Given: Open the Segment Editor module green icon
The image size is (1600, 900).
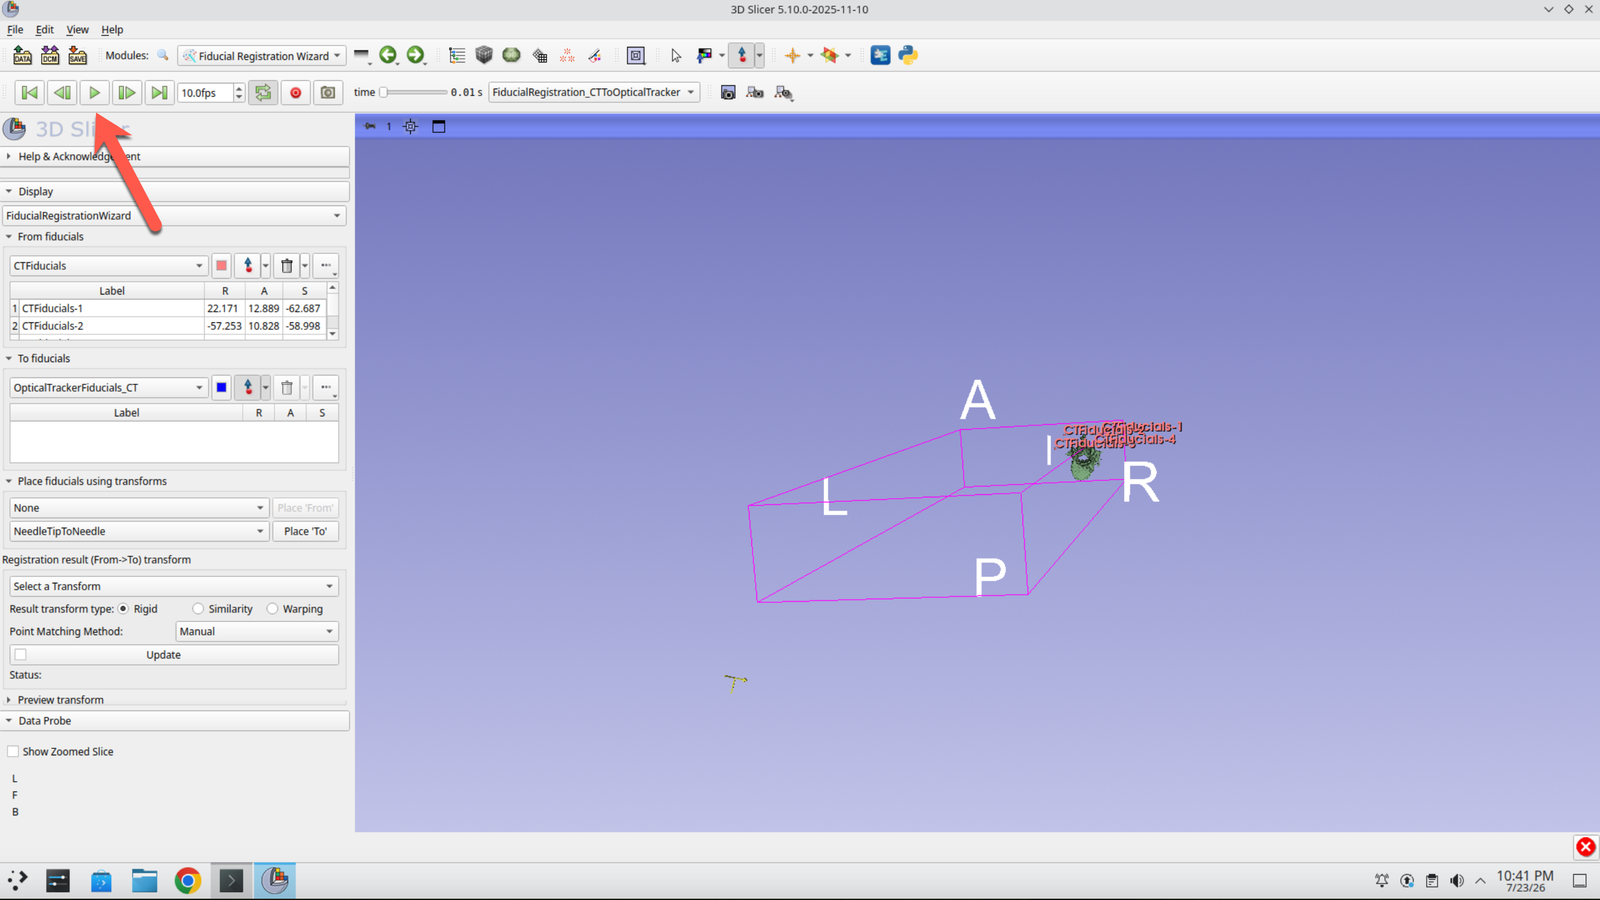Looking at the screenshot, I should (x=511, y=56).
